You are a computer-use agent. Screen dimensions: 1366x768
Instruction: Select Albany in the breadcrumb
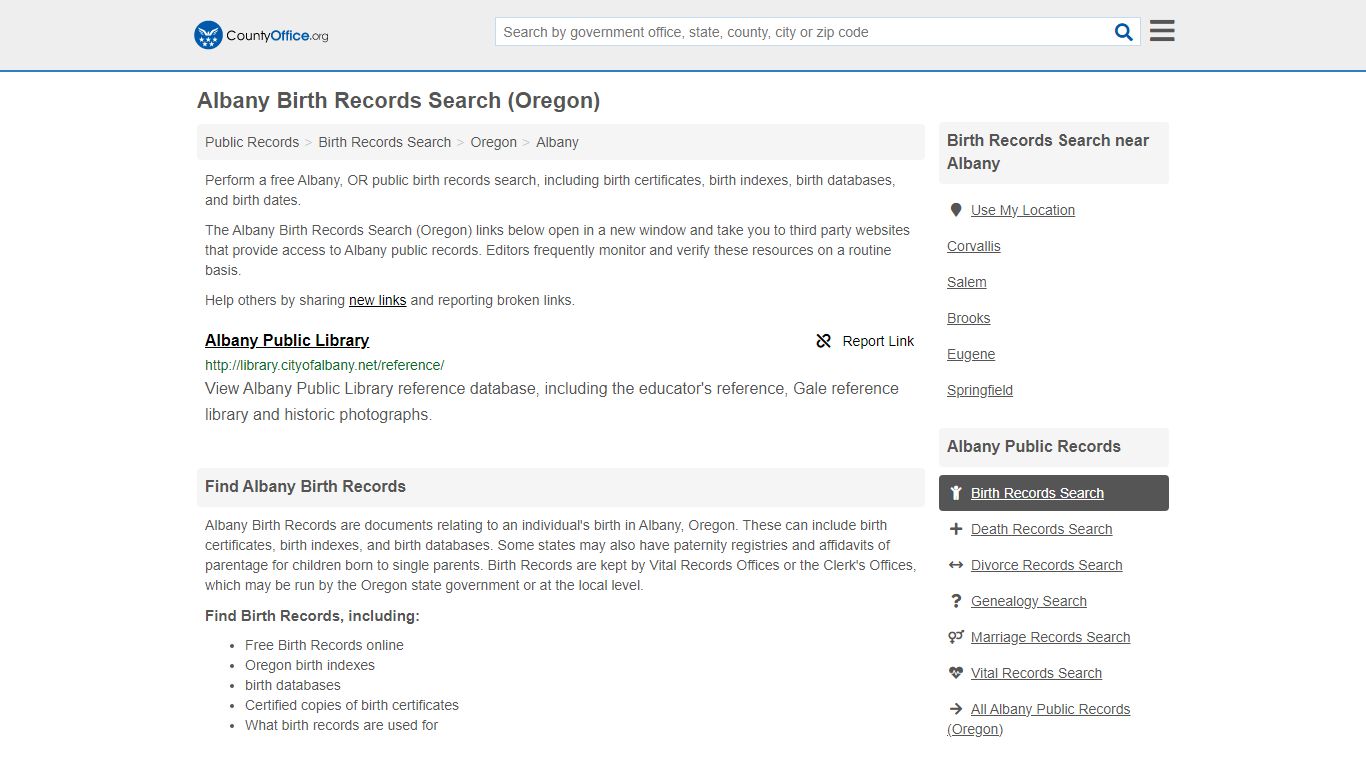point(557,142)
